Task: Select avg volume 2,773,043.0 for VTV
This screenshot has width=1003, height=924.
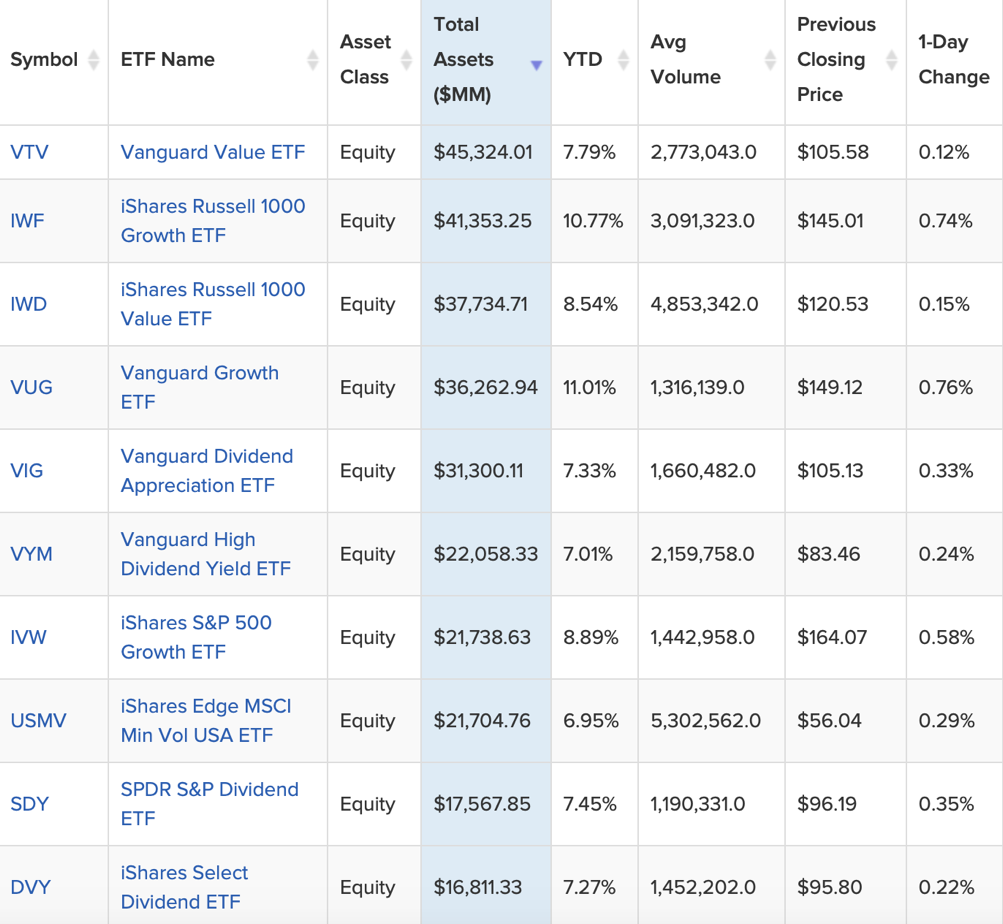Action: pos(704,152)
